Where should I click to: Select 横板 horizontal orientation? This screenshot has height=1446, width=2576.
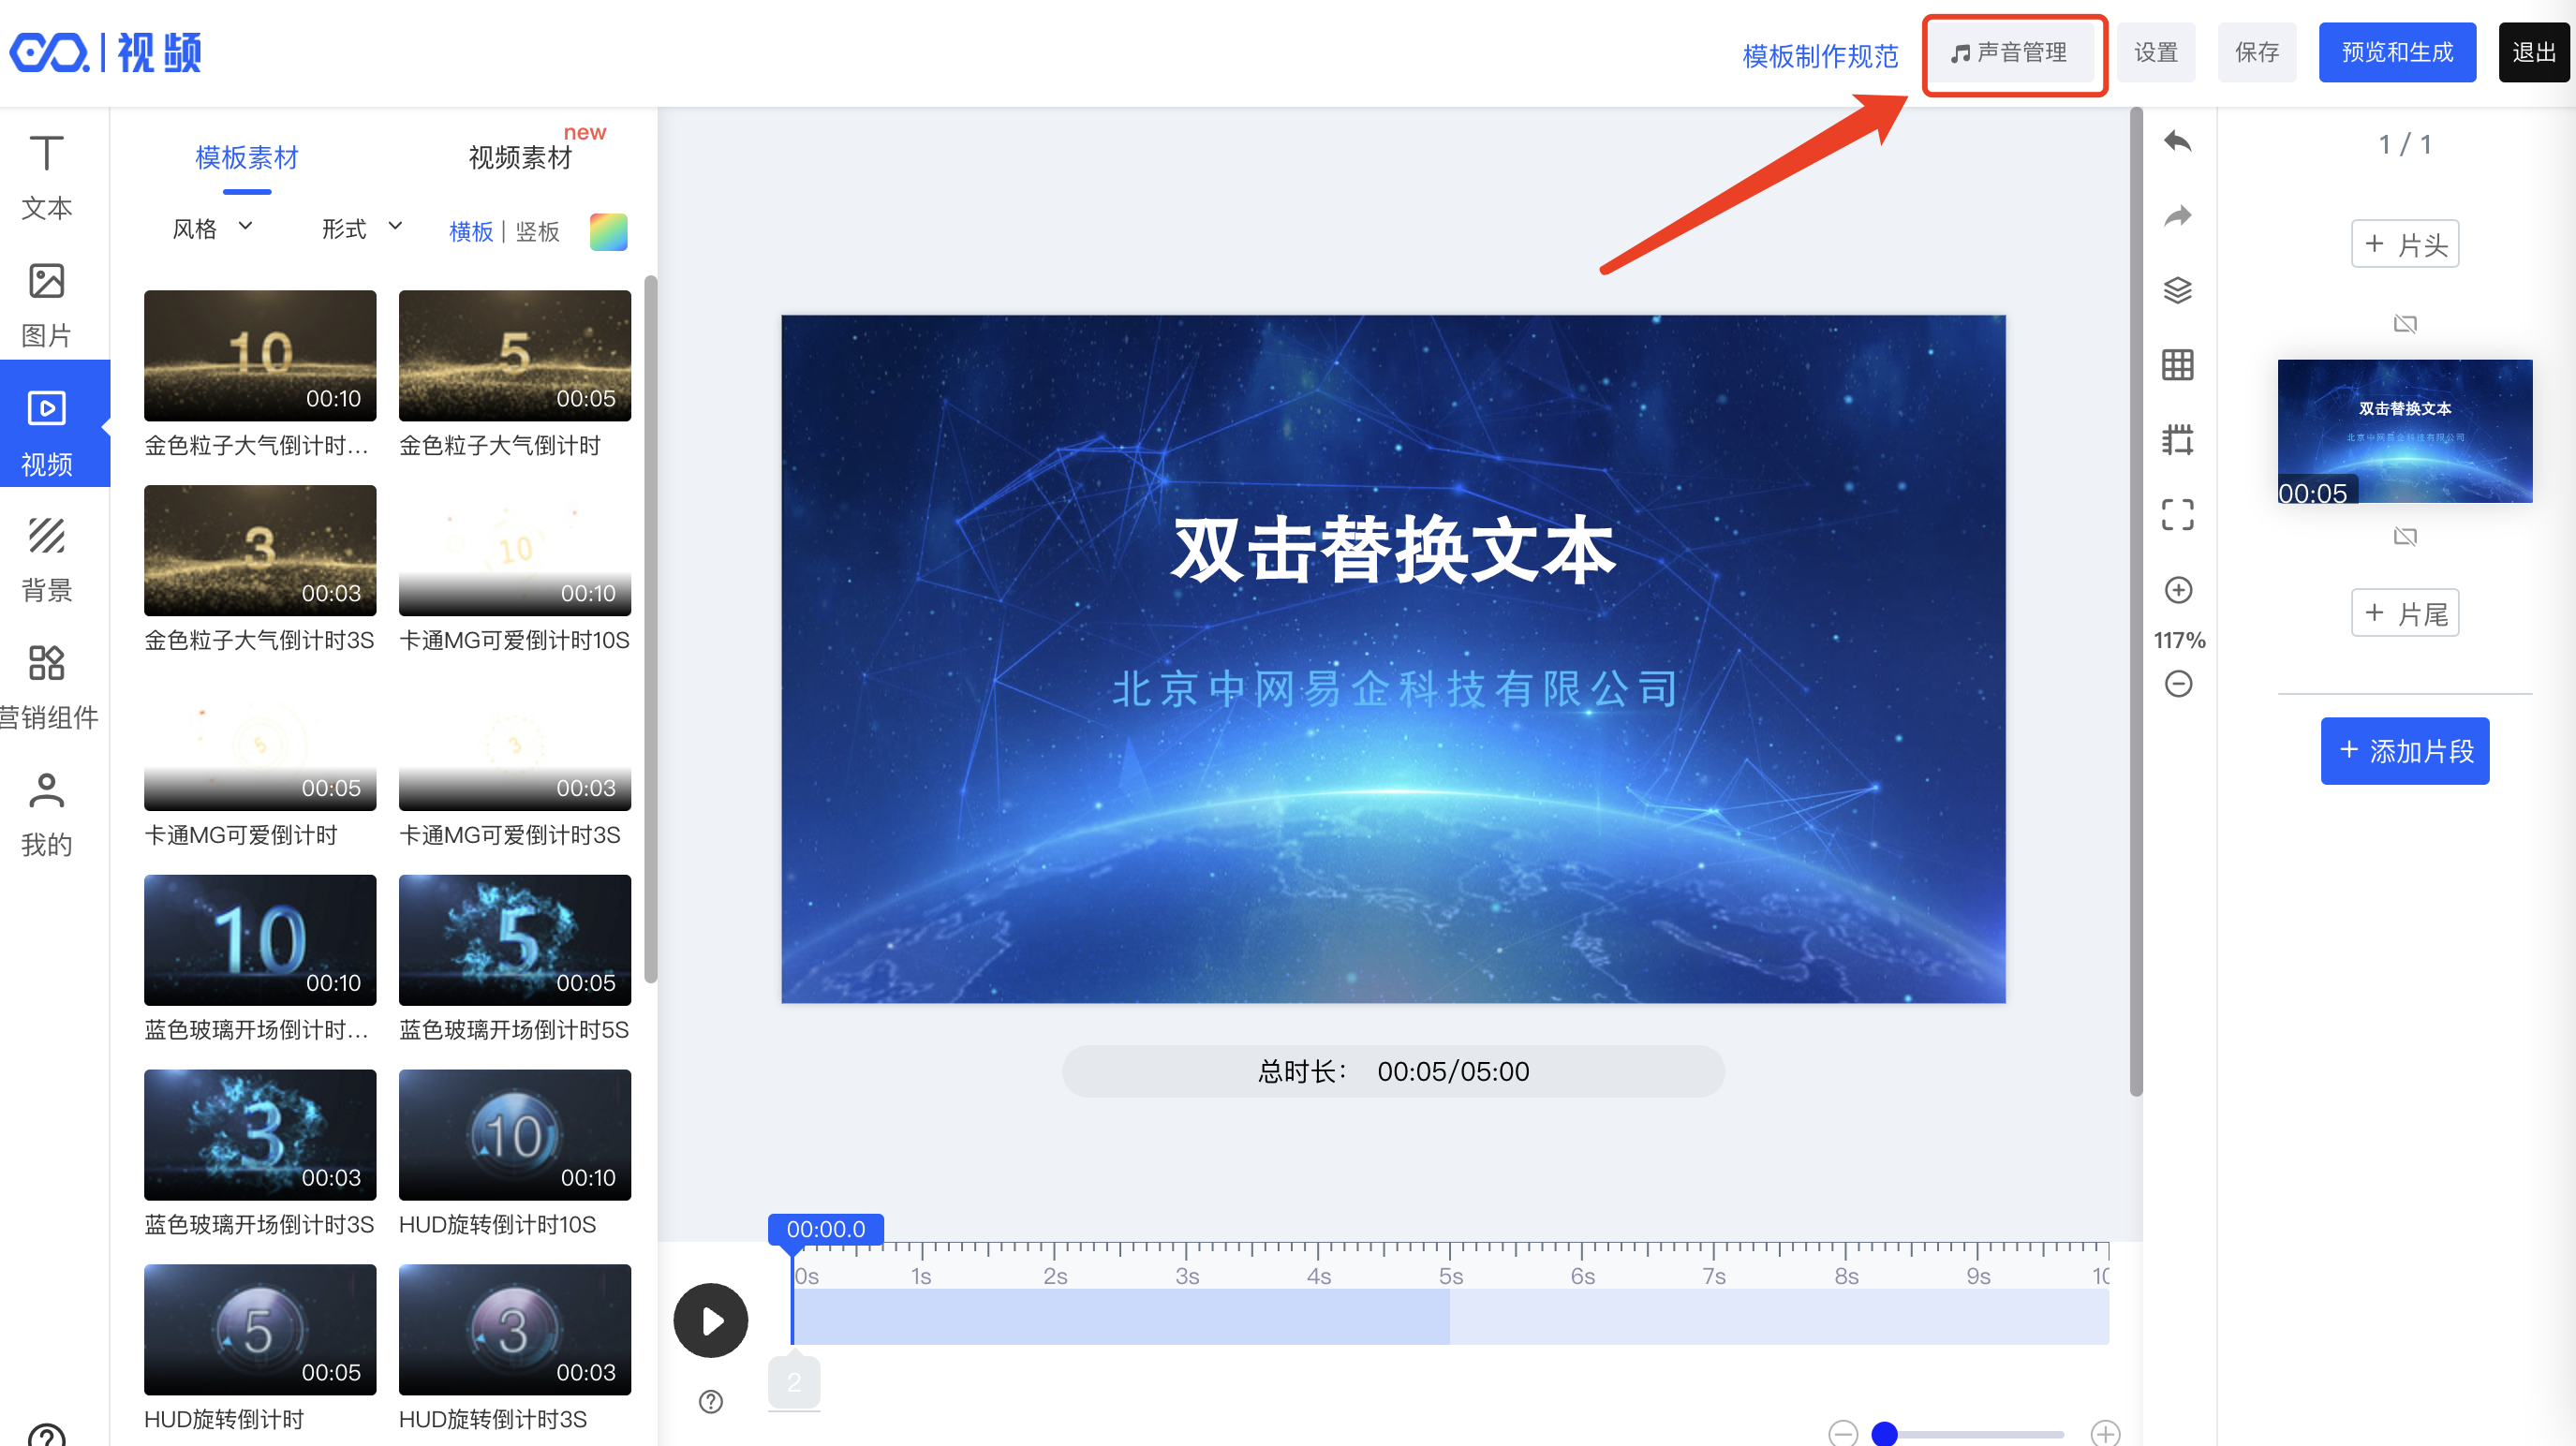[471, 232]
